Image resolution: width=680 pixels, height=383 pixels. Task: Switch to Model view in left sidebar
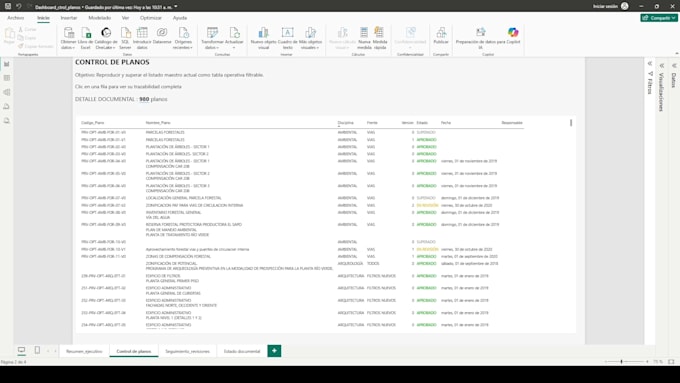pos(7,92)
